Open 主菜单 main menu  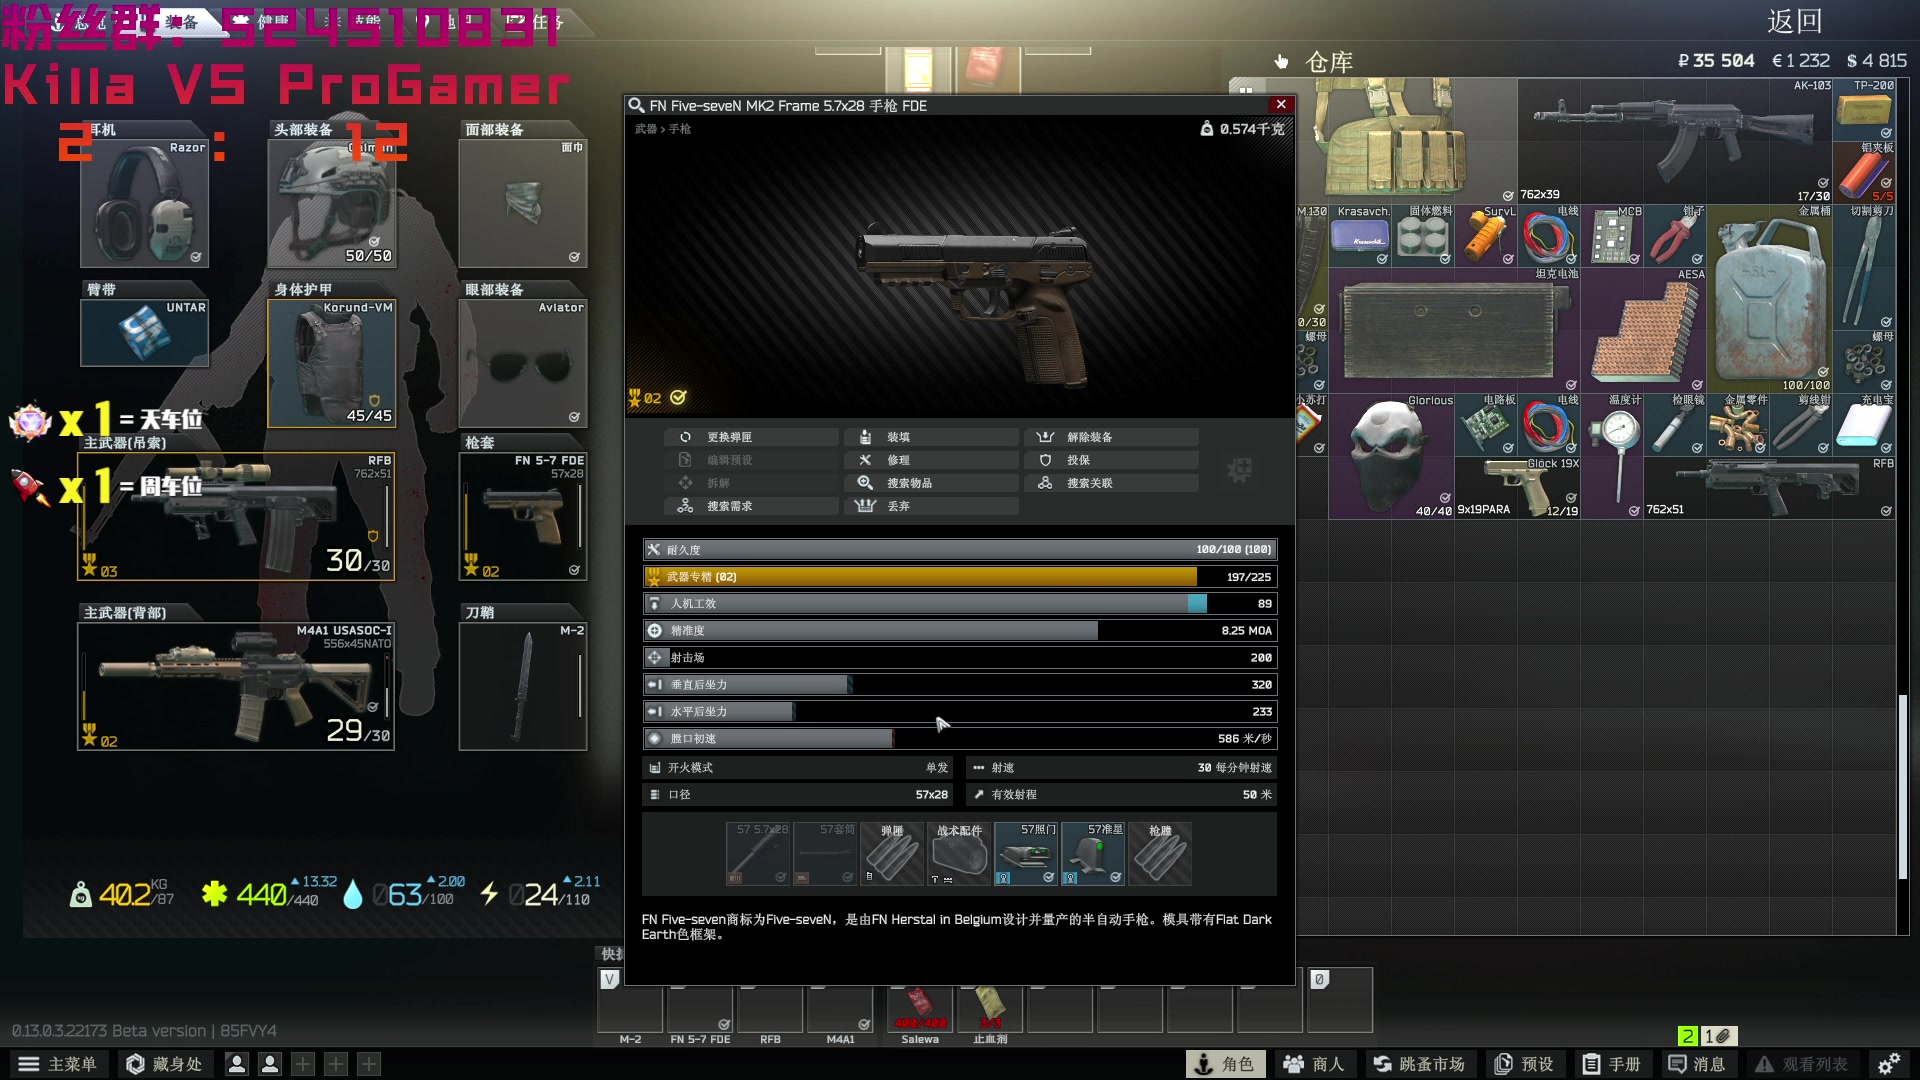pyautogui.click(x=58, y=1064)
